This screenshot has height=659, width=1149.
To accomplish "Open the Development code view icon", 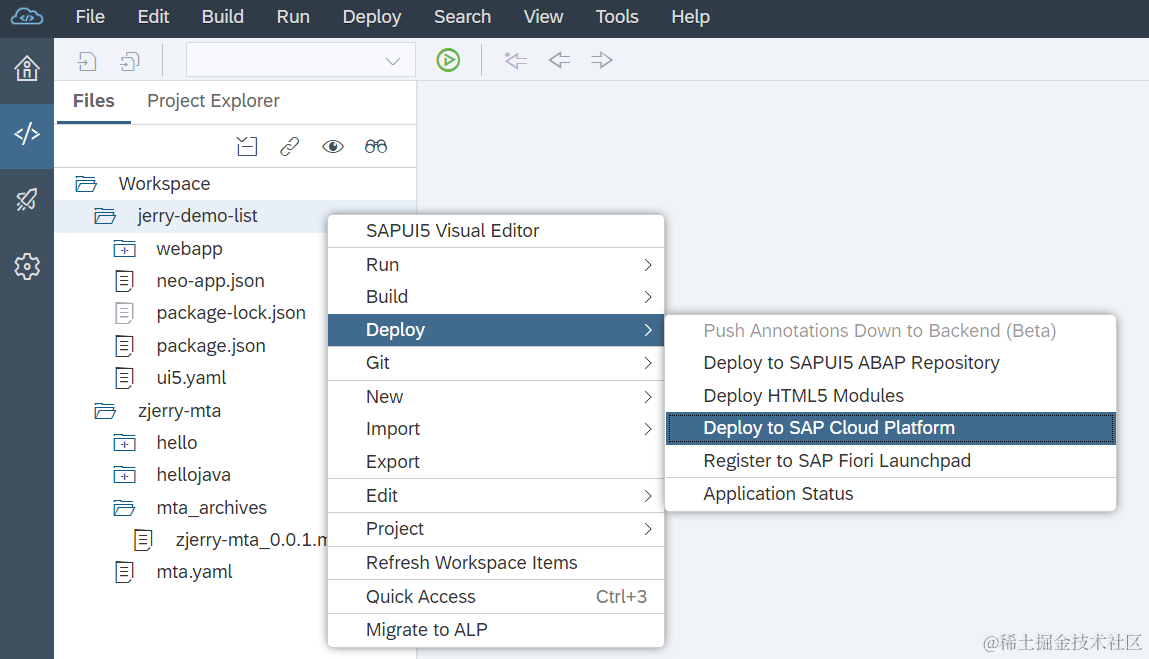I will click(x=27, y=134).
